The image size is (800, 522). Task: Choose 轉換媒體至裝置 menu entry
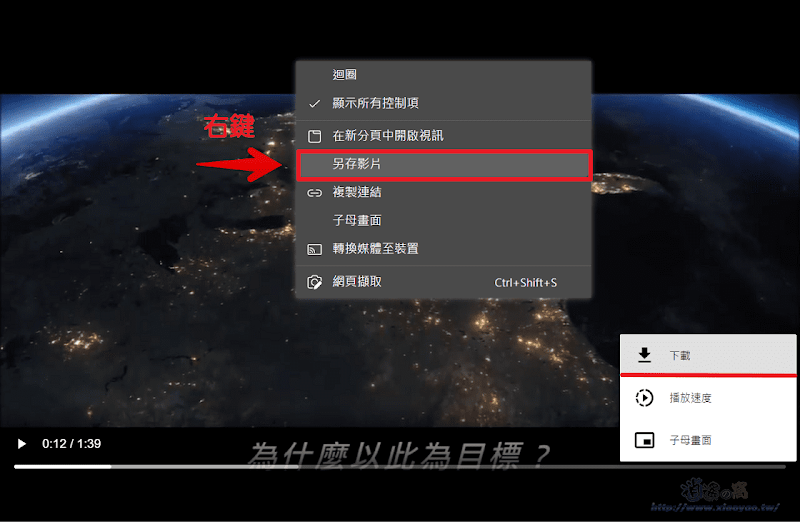[443, 249]
